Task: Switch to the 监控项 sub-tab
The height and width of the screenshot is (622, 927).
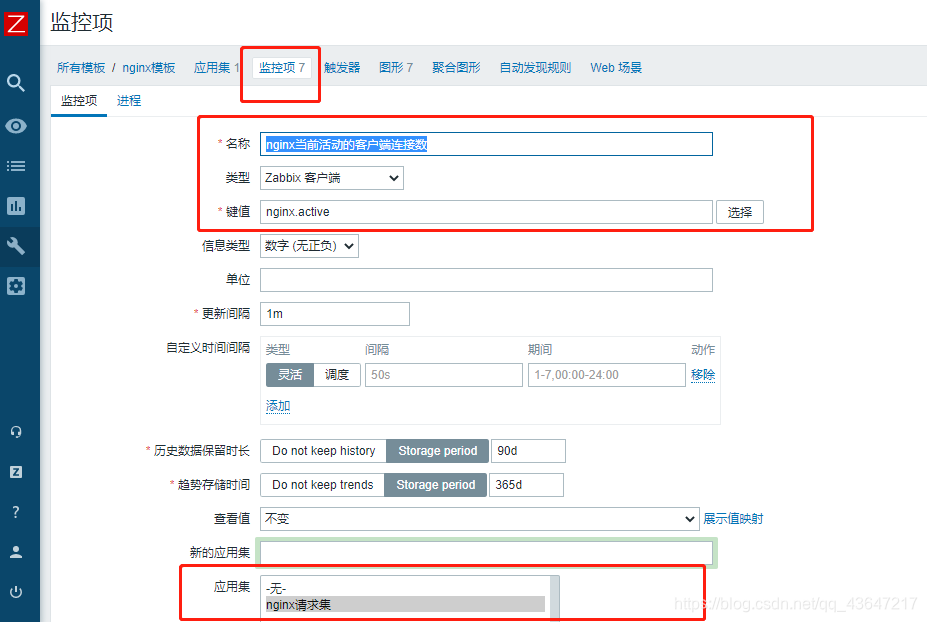Action: click(x=79, y=101)
